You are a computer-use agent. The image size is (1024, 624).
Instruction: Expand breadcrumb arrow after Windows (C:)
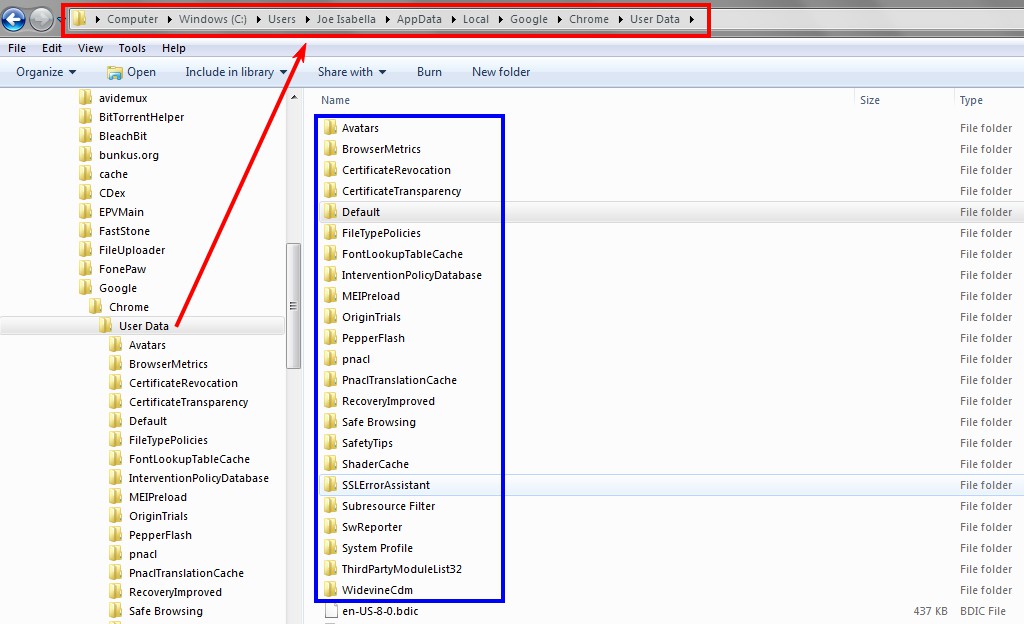[258, 20]
